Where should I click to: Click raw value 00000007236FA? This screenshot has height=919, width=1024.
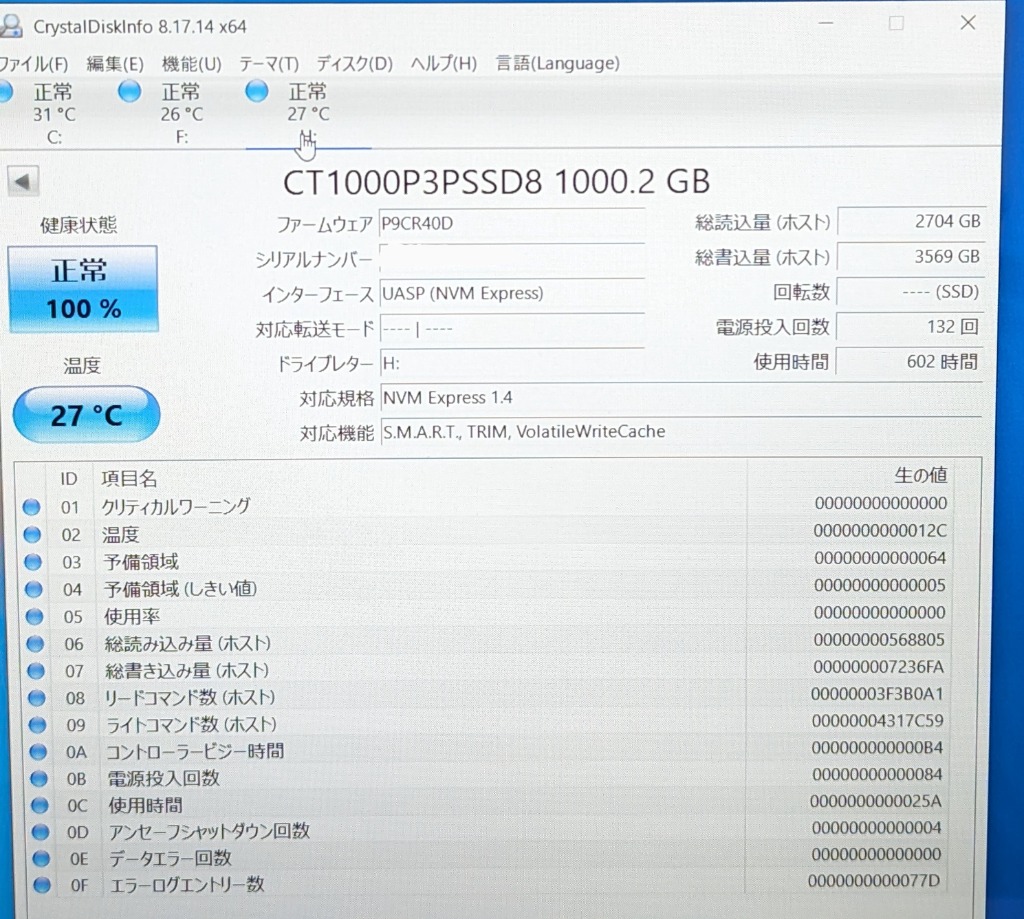pos(878,667)
